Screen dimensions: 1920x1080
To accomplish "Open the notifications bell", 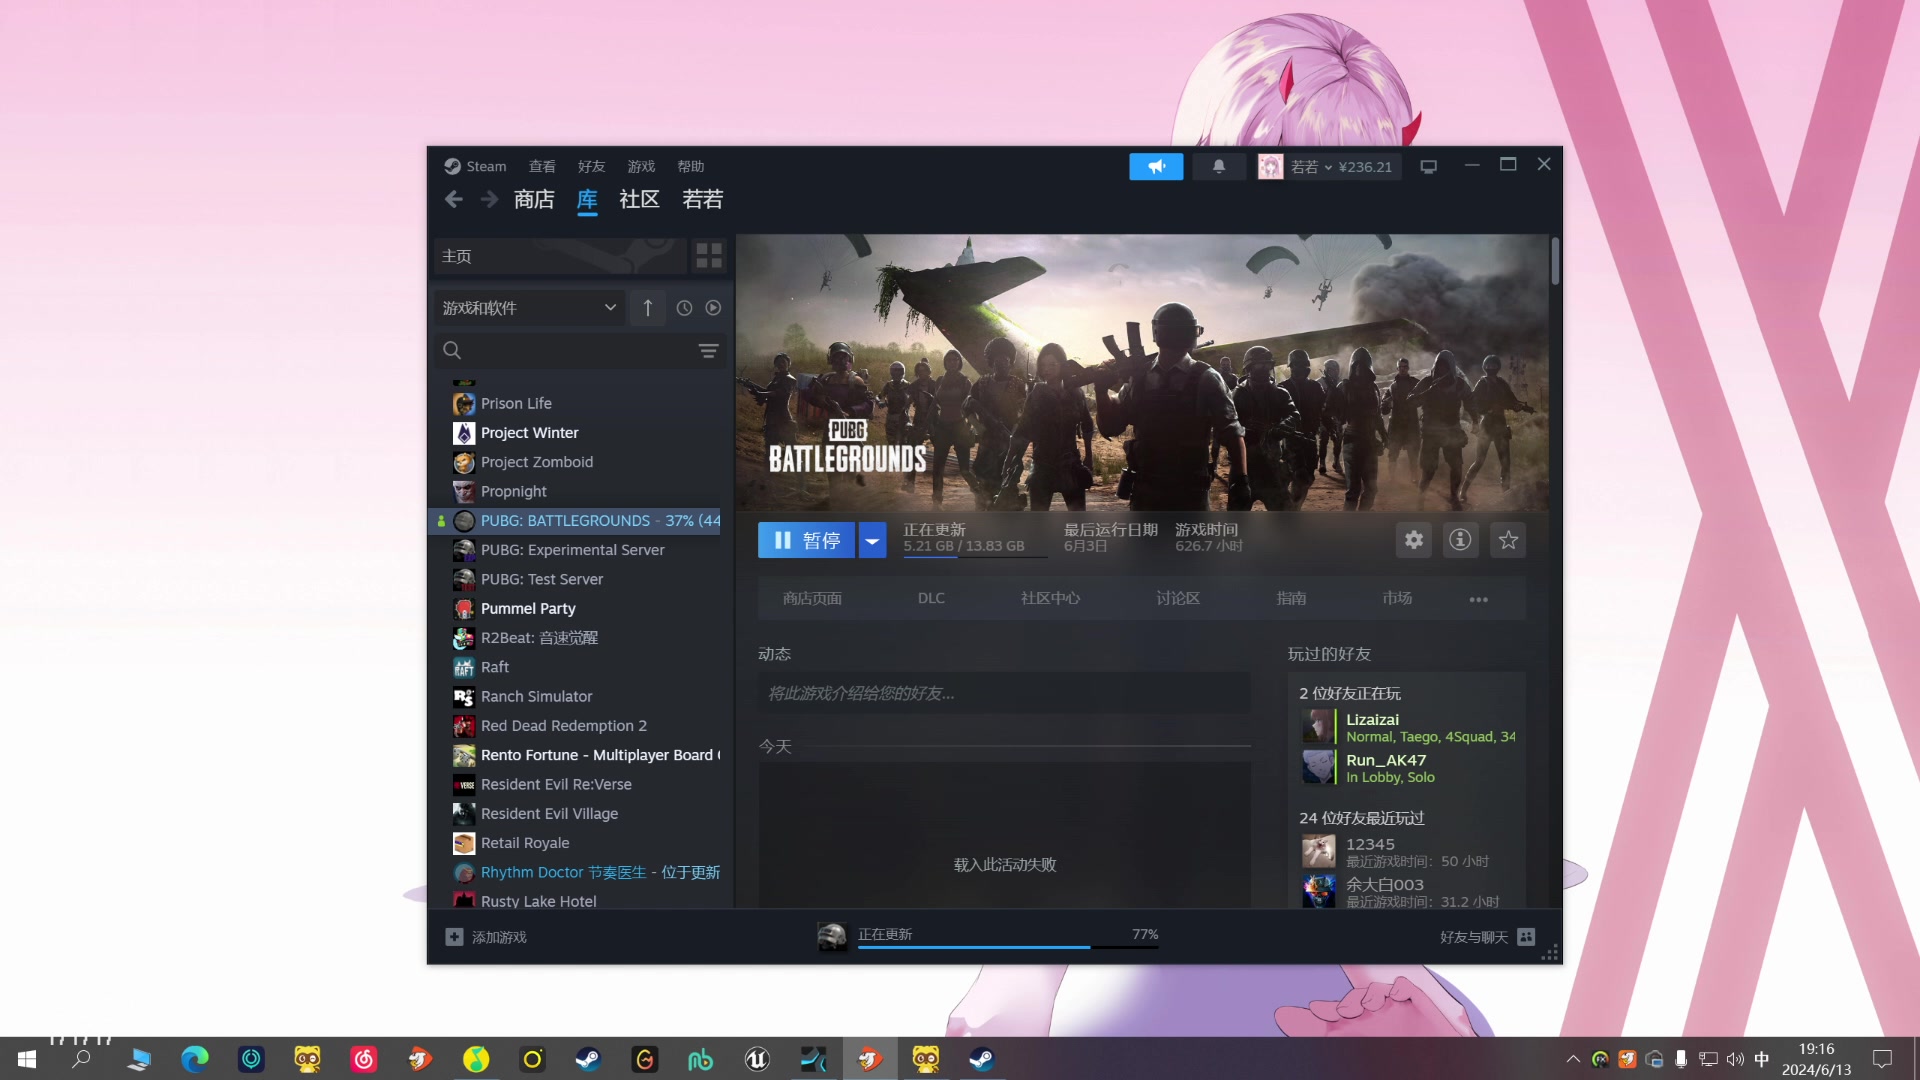I will click(x=1218, y=167).
